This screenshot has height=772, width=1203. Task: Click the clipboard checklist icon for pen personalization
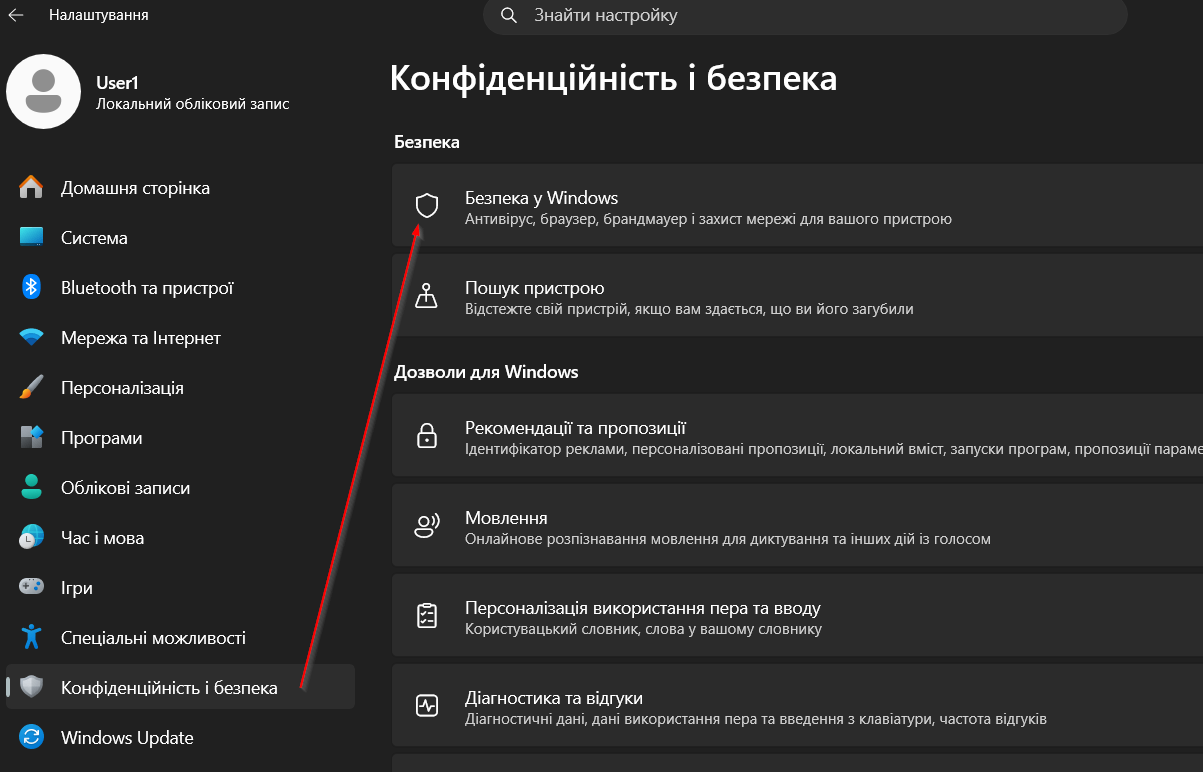tap(427, 615)
